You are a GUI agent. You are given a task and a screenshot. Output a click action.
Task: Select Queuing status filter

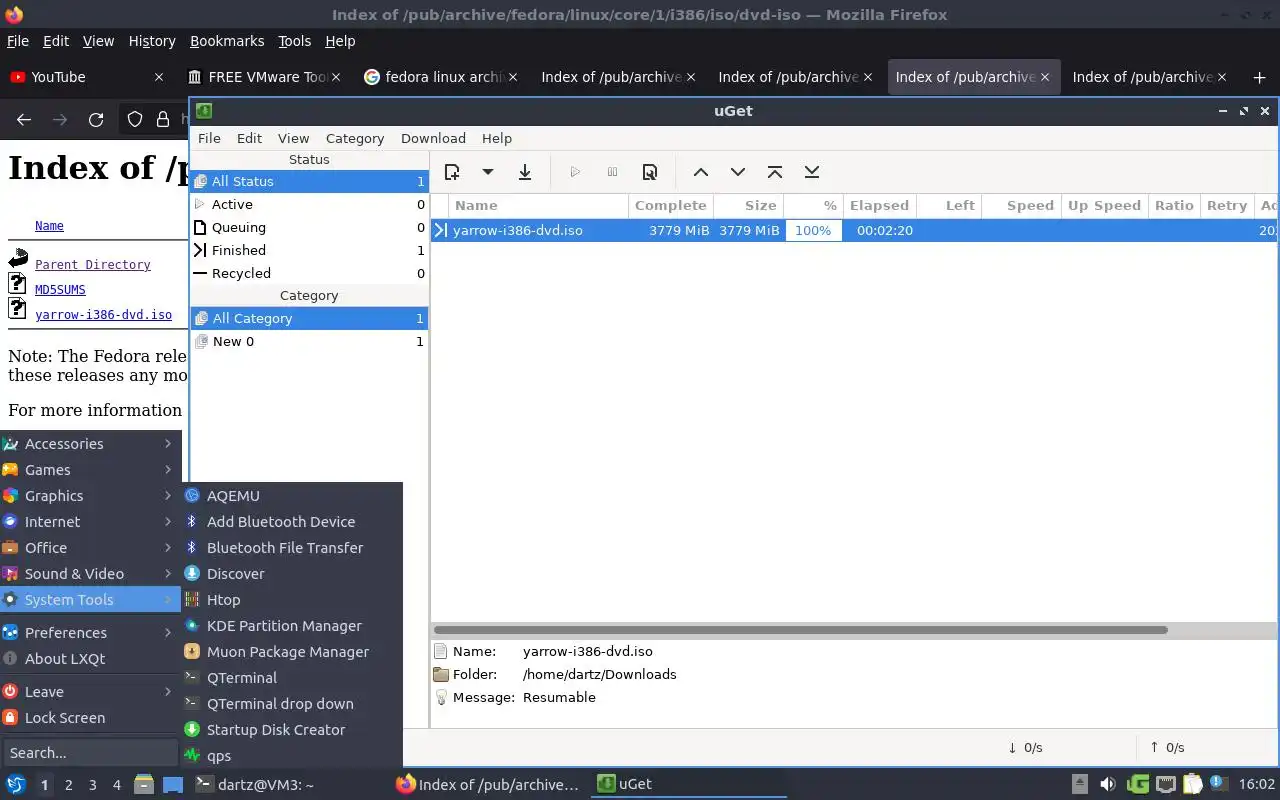[309, 227]
